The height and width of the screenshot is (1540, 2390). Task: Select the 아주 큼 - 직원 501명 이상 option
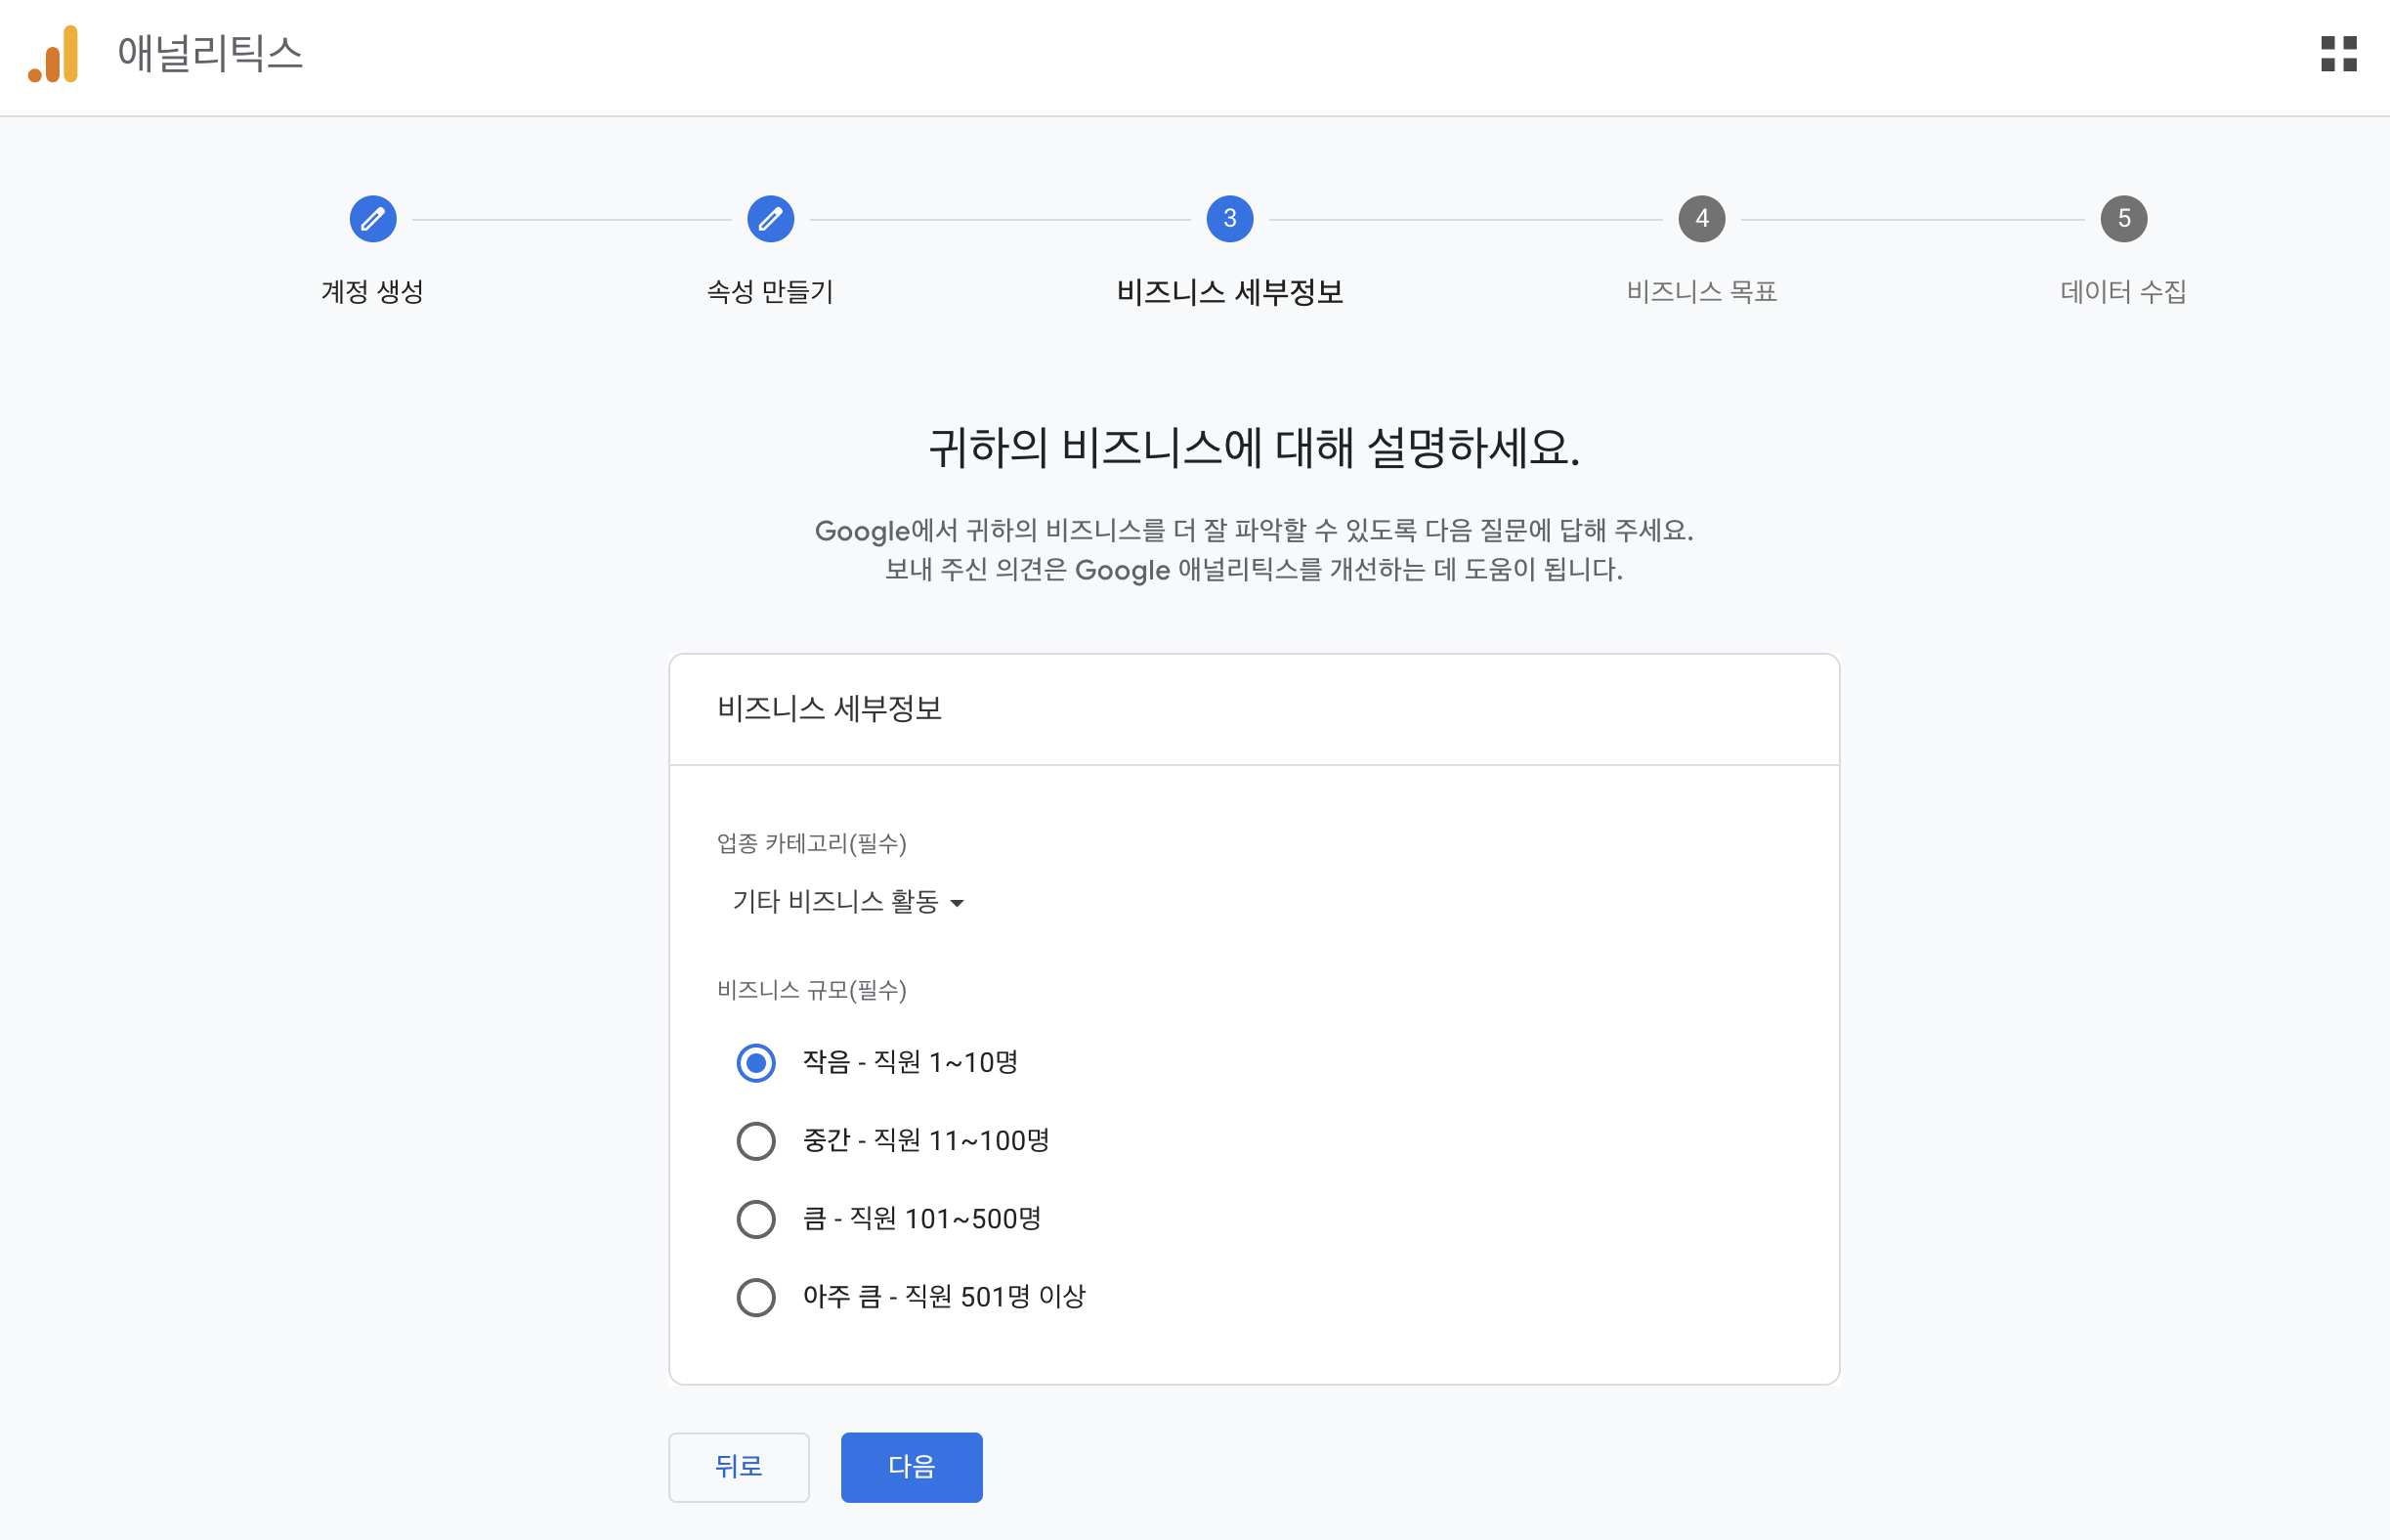(x=756, y=1297)
